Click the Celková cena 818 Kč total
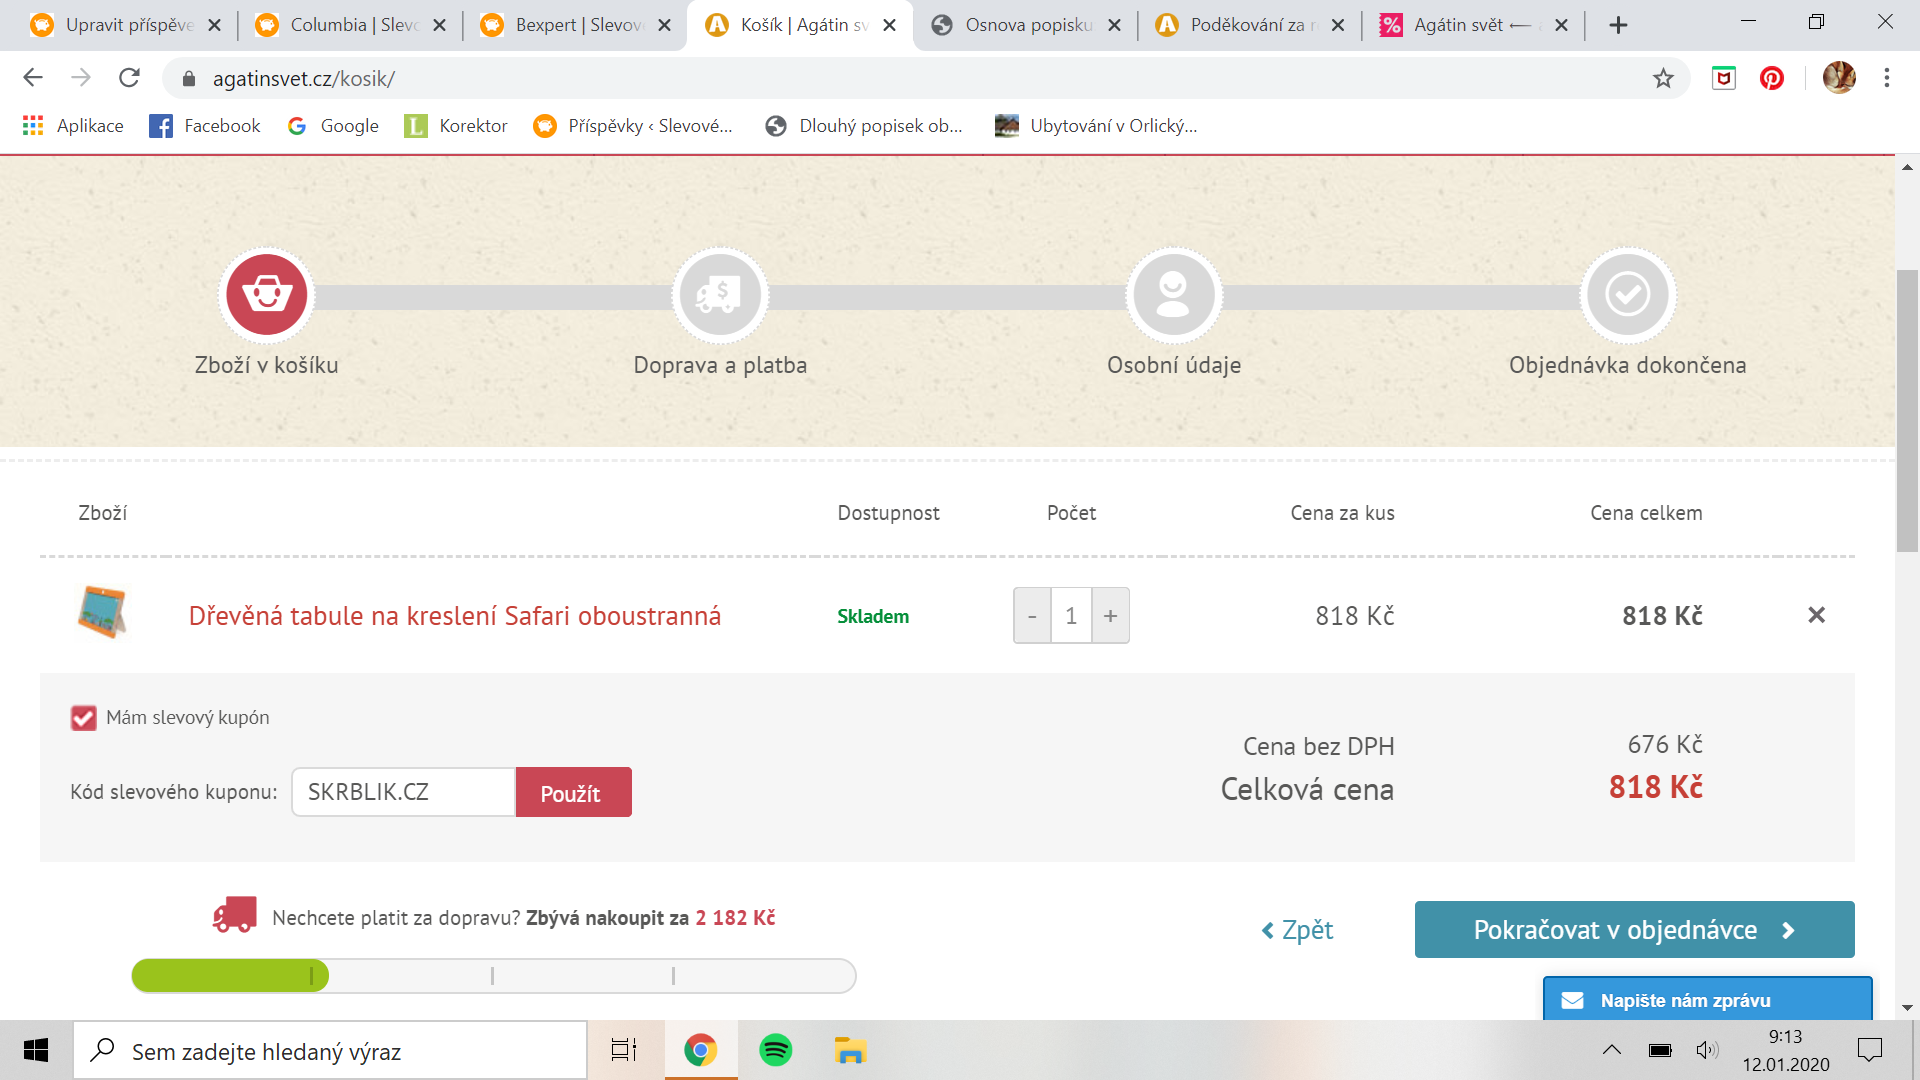The width and height of the screenshot is (1920, 1080). point(1655,788)
